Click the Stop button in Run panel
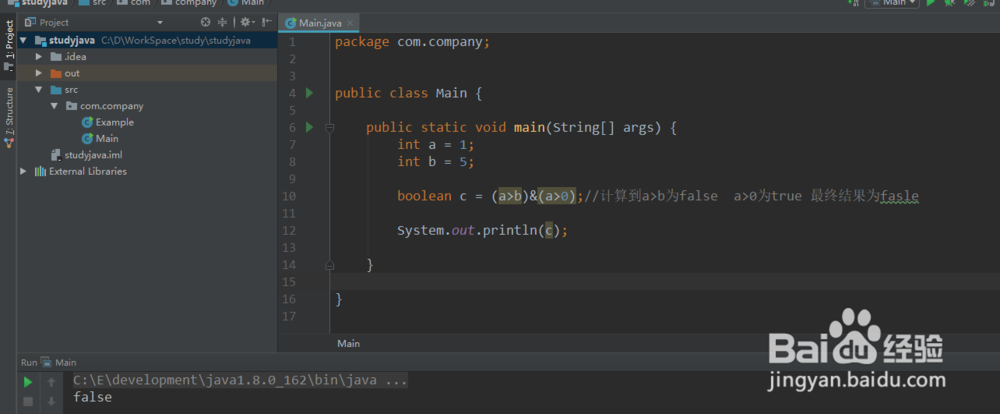Screen dimensions: 1000x414 tap(27, 401)
